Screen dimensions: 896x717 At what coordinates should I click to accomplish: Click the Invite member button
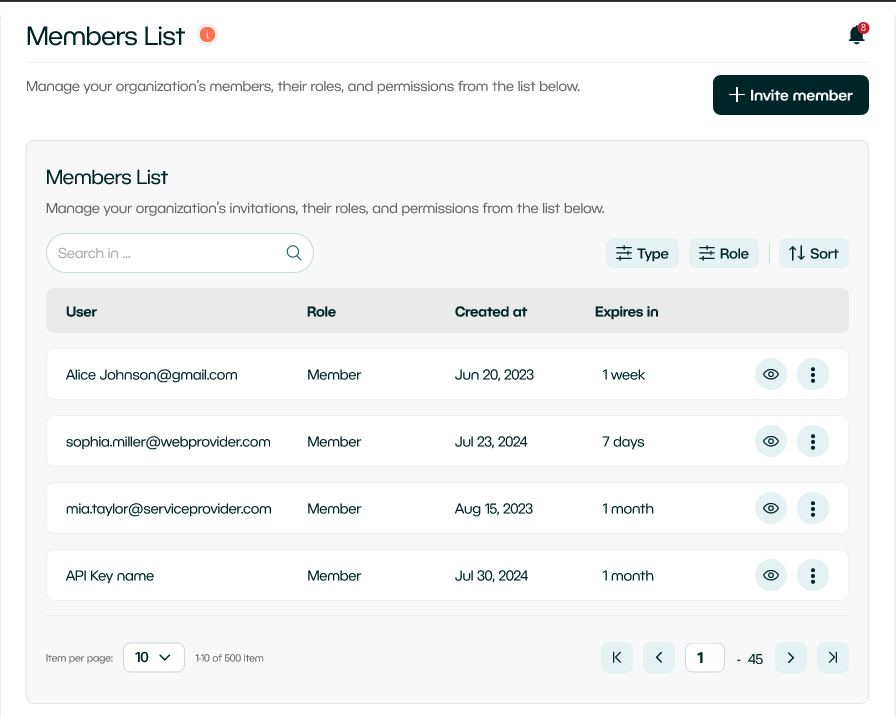[x=790, y=96]
